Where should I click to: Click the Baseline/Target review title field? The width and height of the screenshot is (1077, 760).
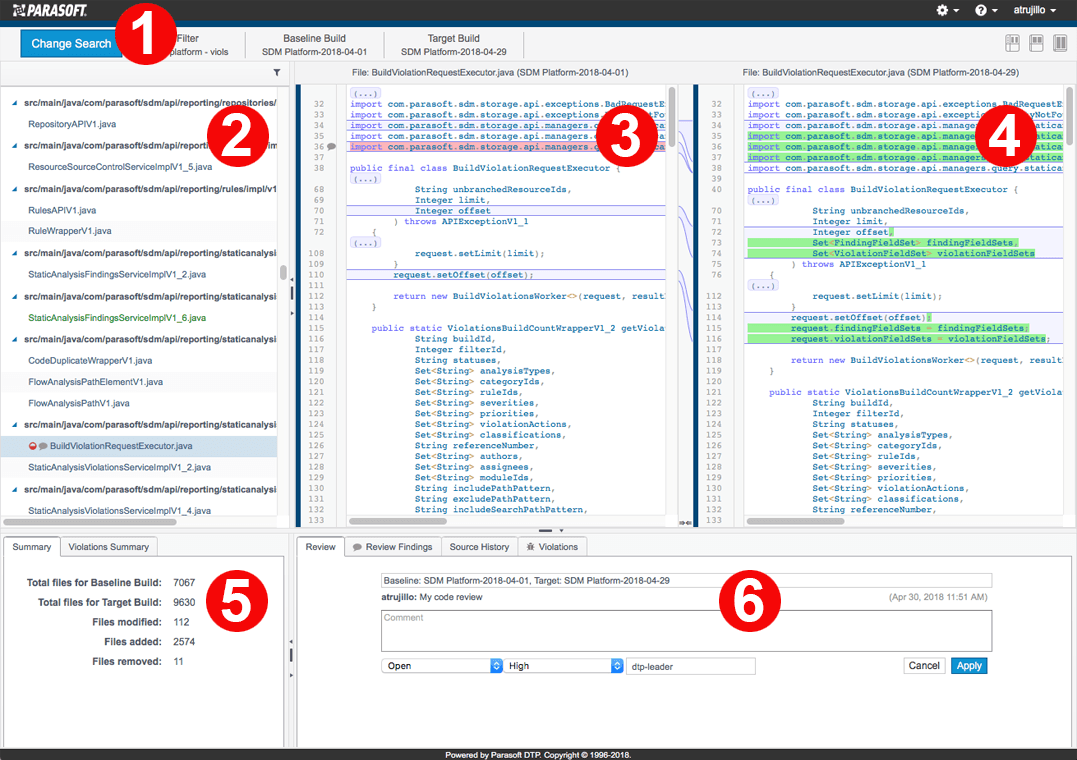click(x=687, y=581)
